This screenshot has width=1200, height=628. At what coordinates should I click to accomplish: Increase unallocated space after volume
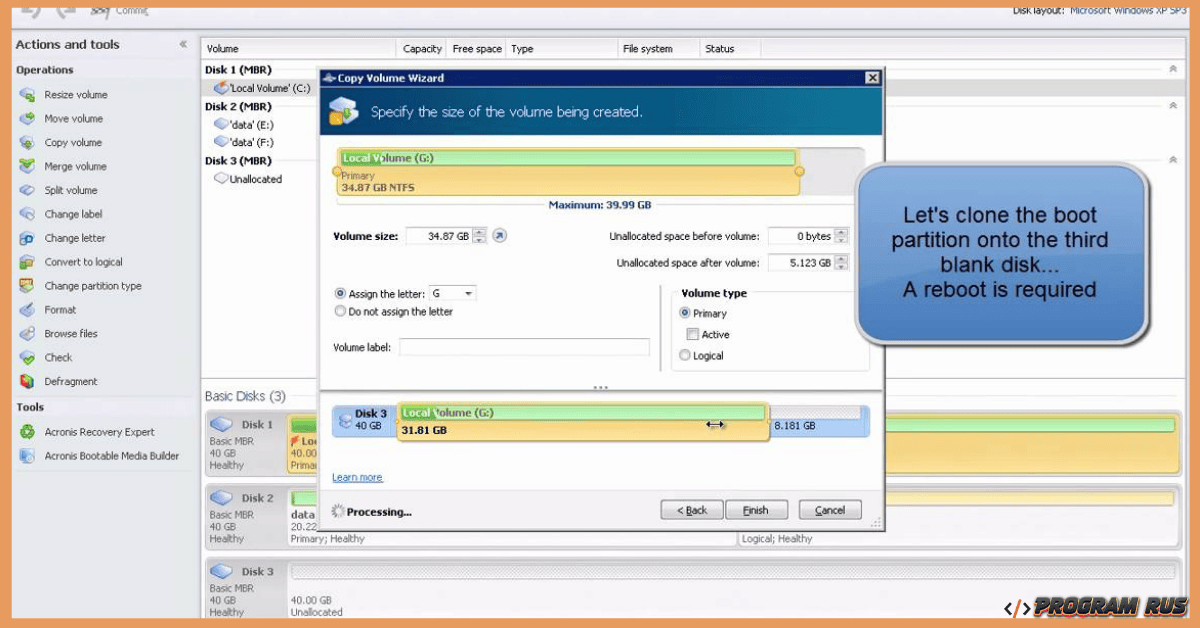click(840, 257)
